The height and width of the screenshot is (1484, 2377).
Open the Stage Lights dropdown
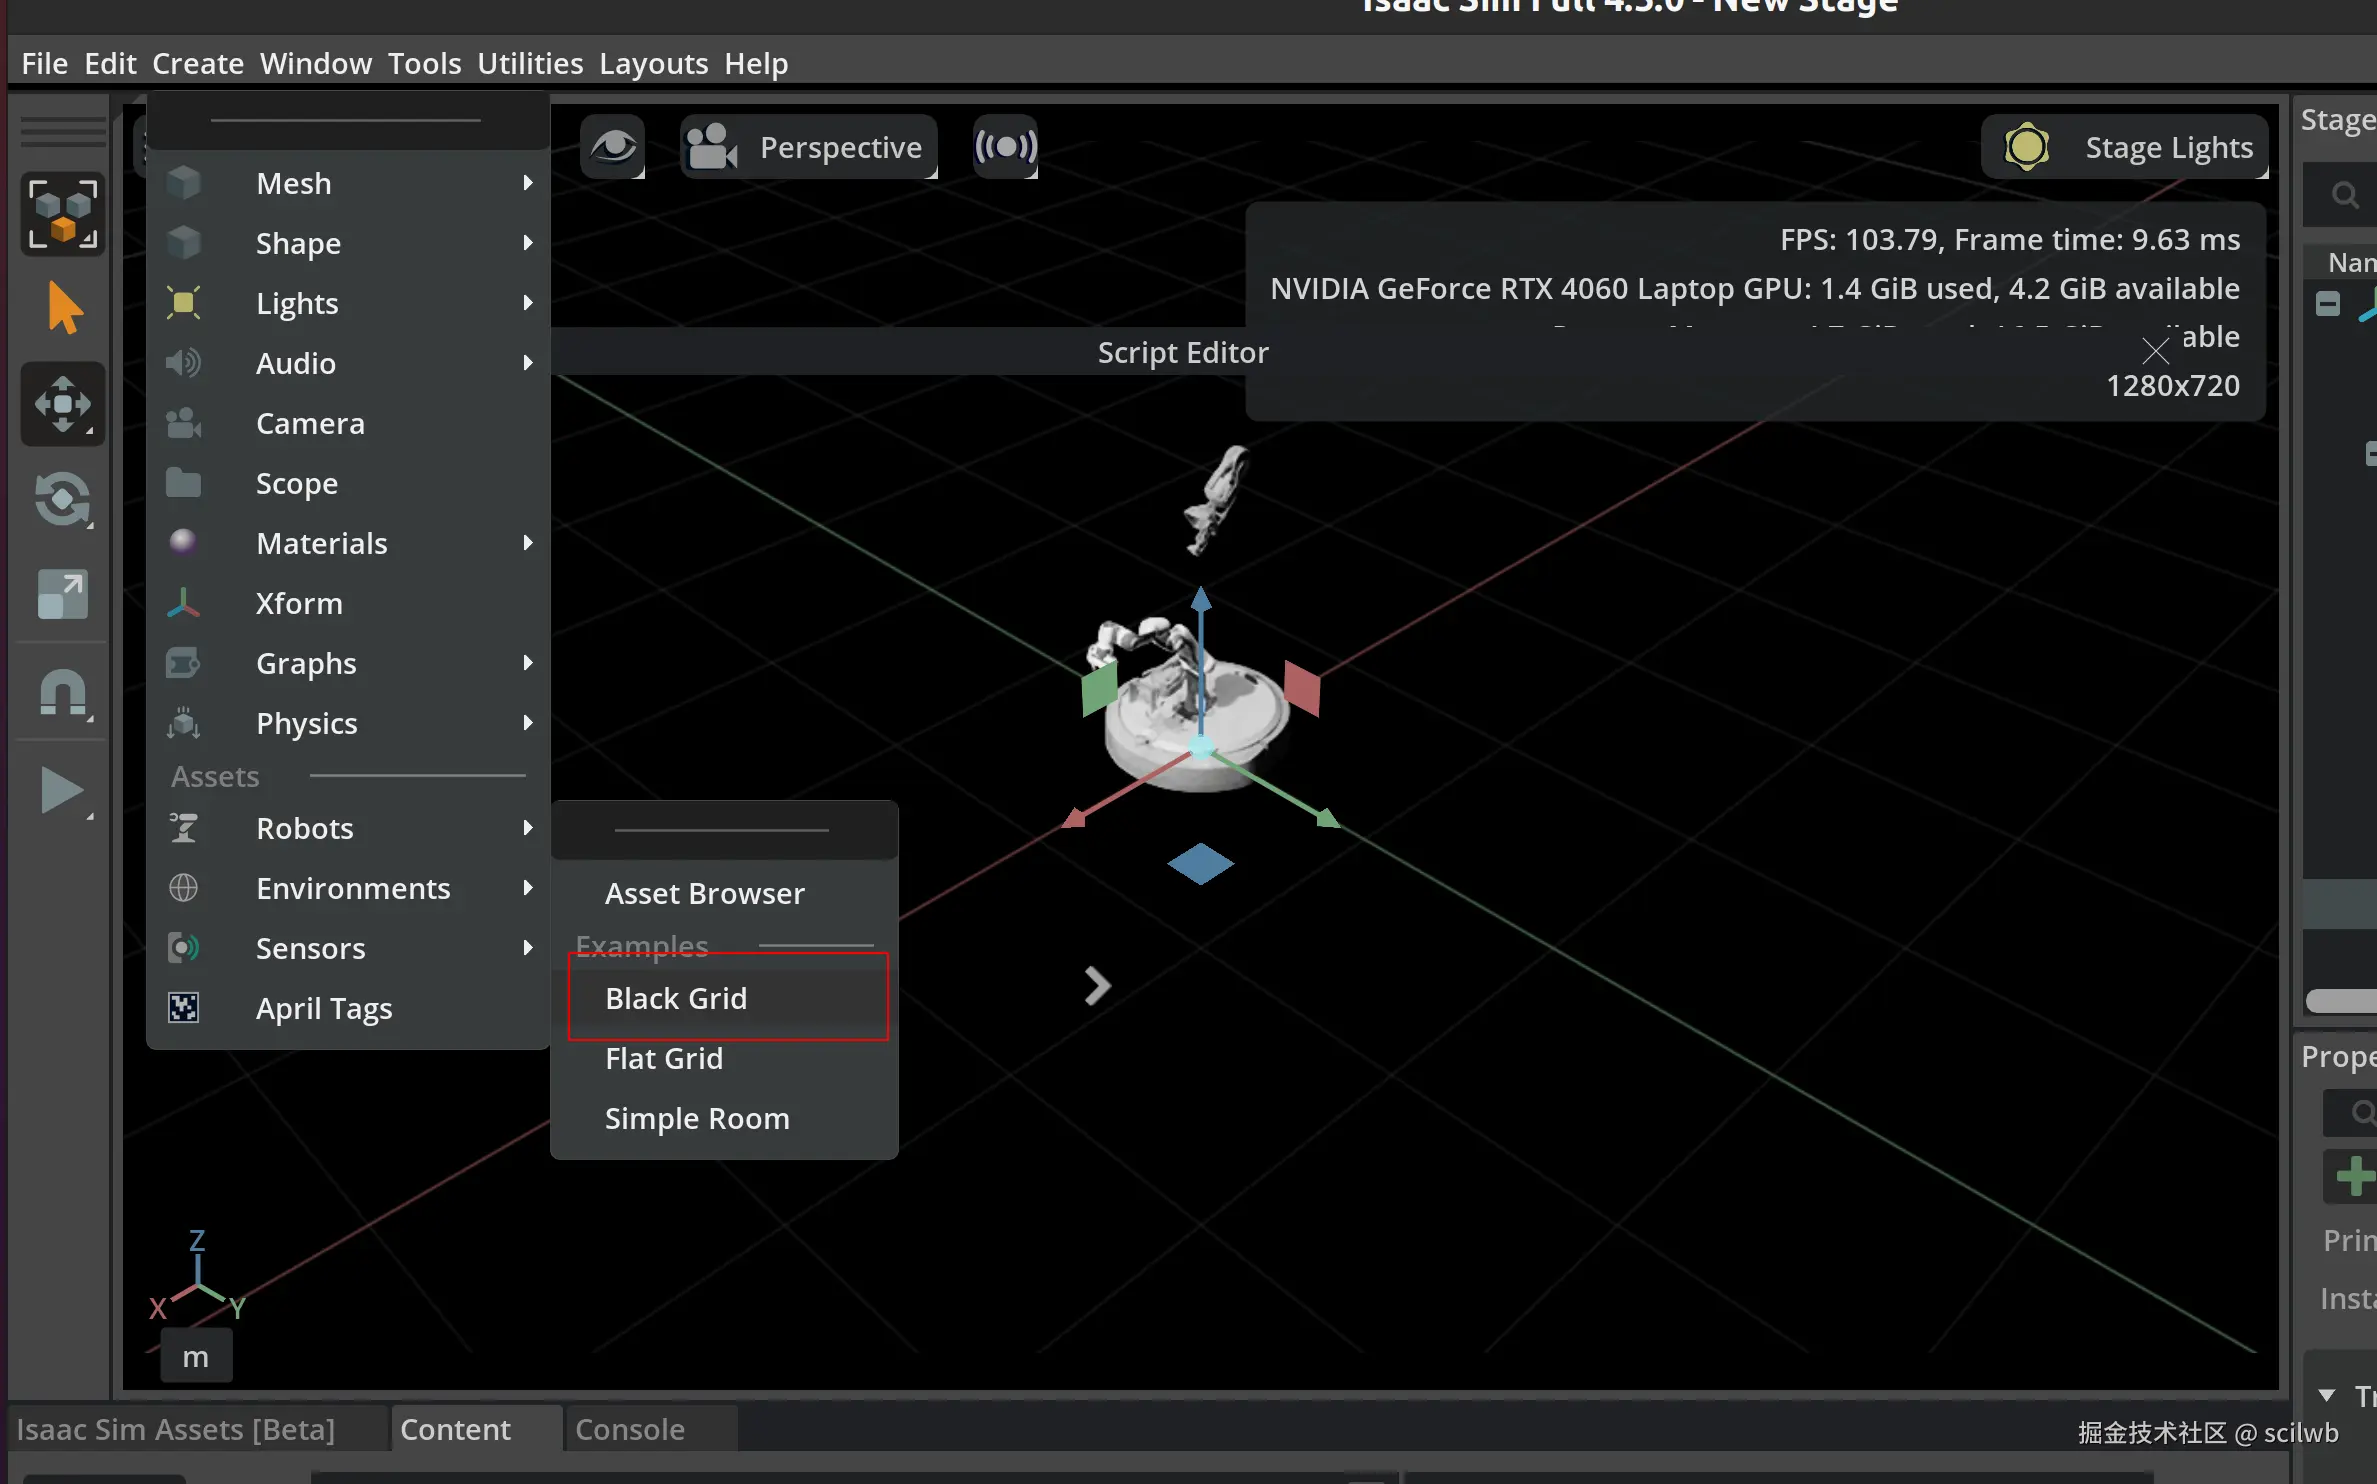2125,147
